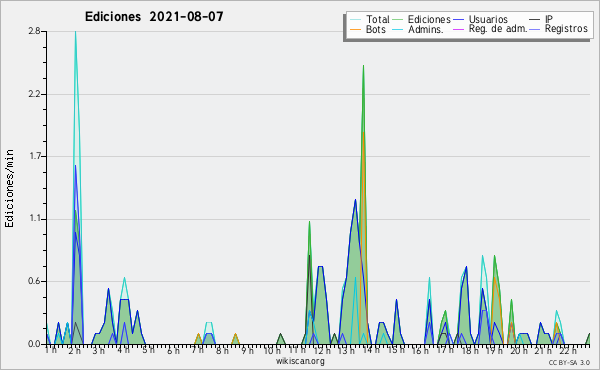The height and width of the screenshot is (370, 600).
Task: Click the y-axis value 0.6
Action: 35,282
